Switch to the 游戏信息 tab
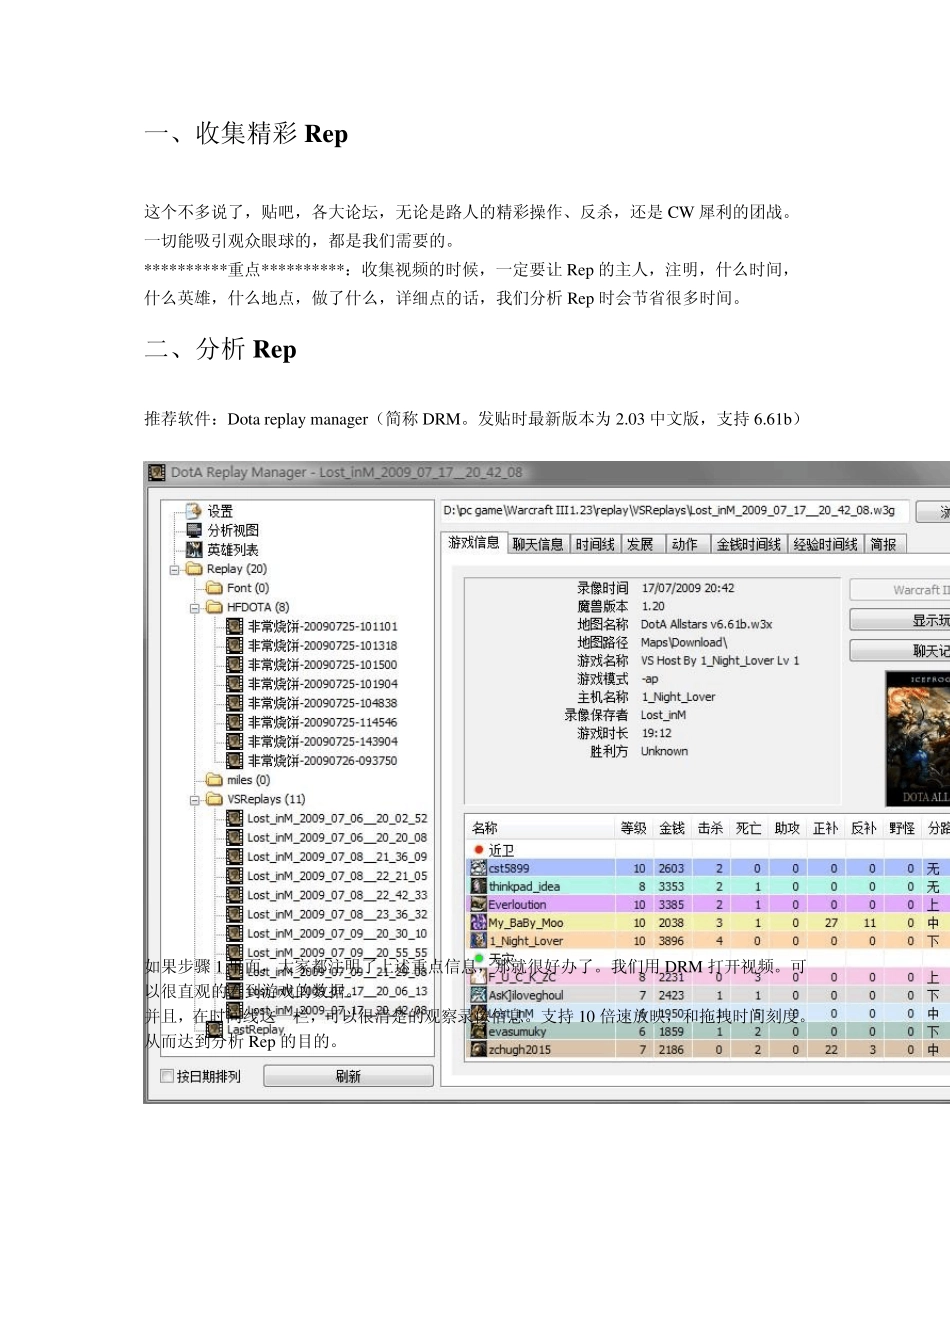Viewport: 950px width, 1344px height. point(474,543)
